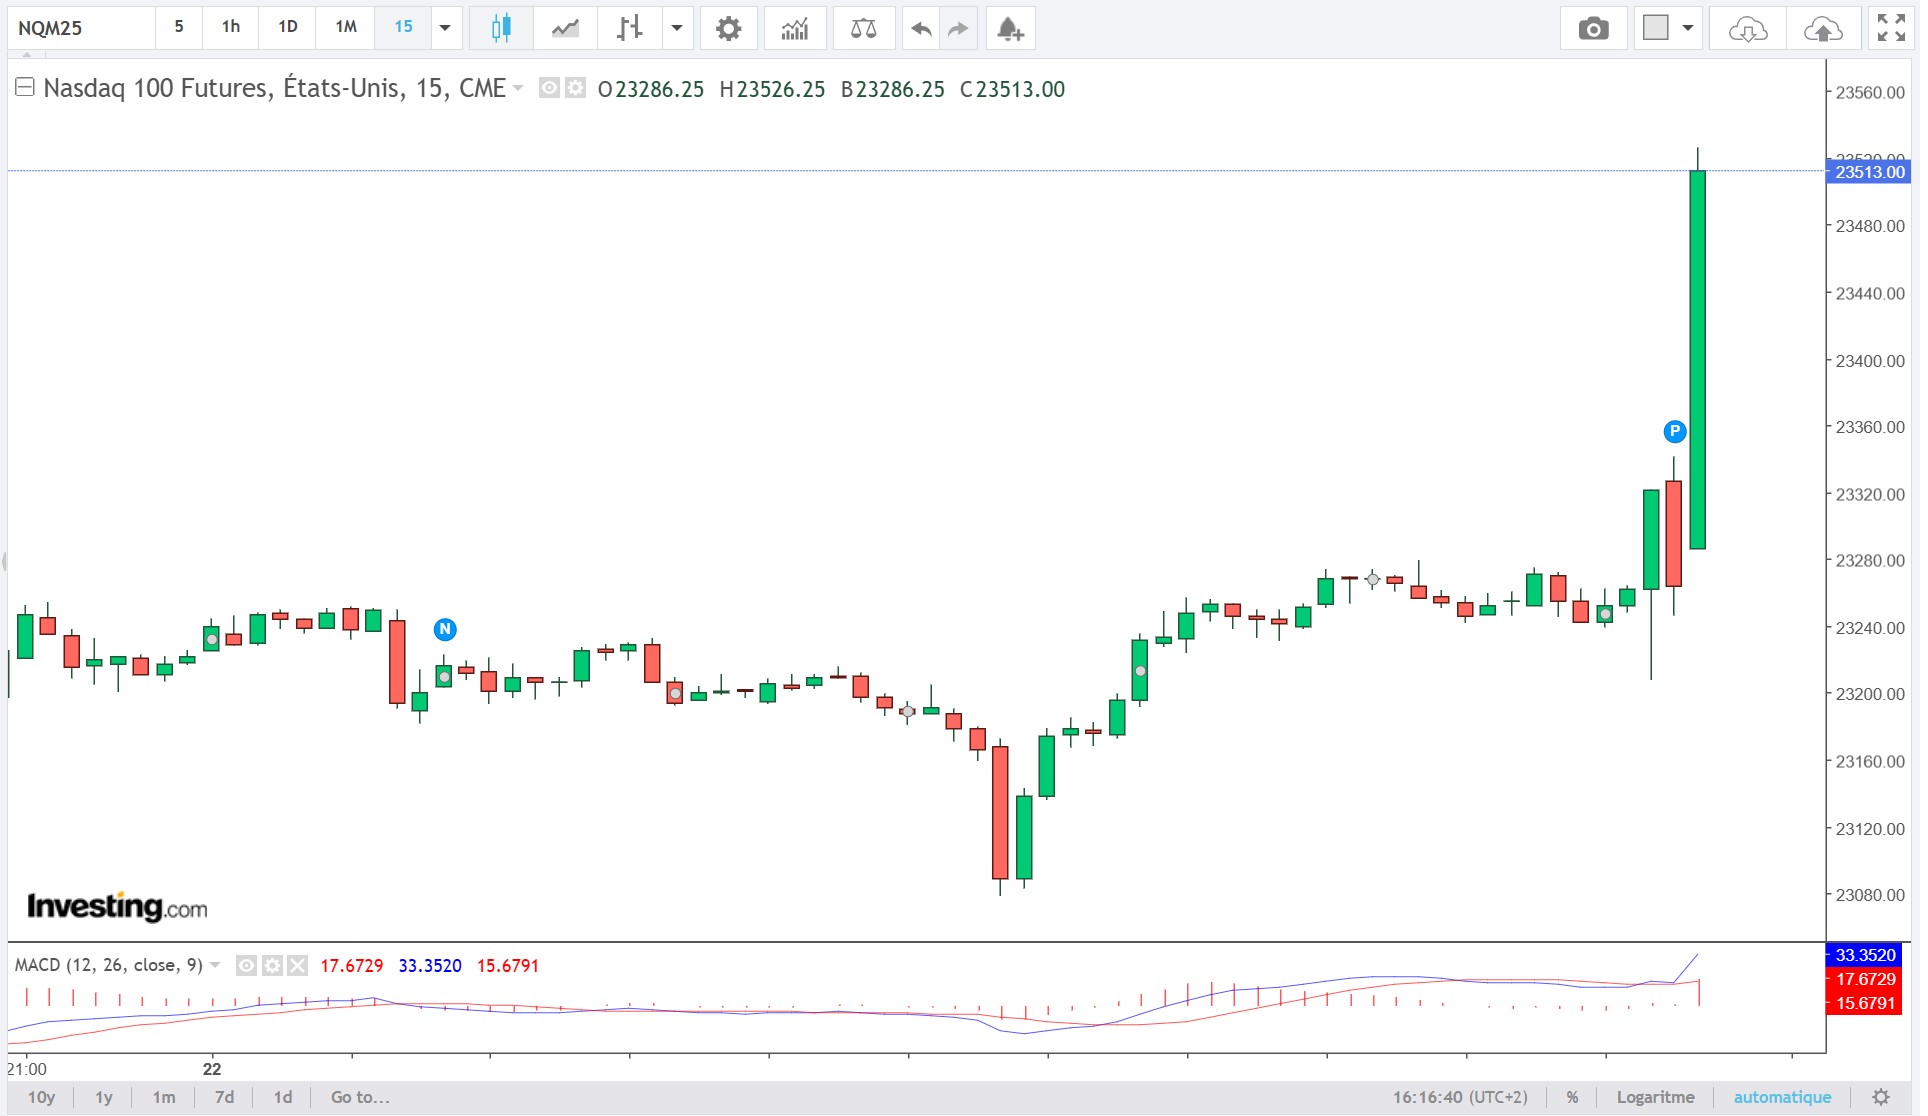Select the candlestick chart style icon

[501, 28]
